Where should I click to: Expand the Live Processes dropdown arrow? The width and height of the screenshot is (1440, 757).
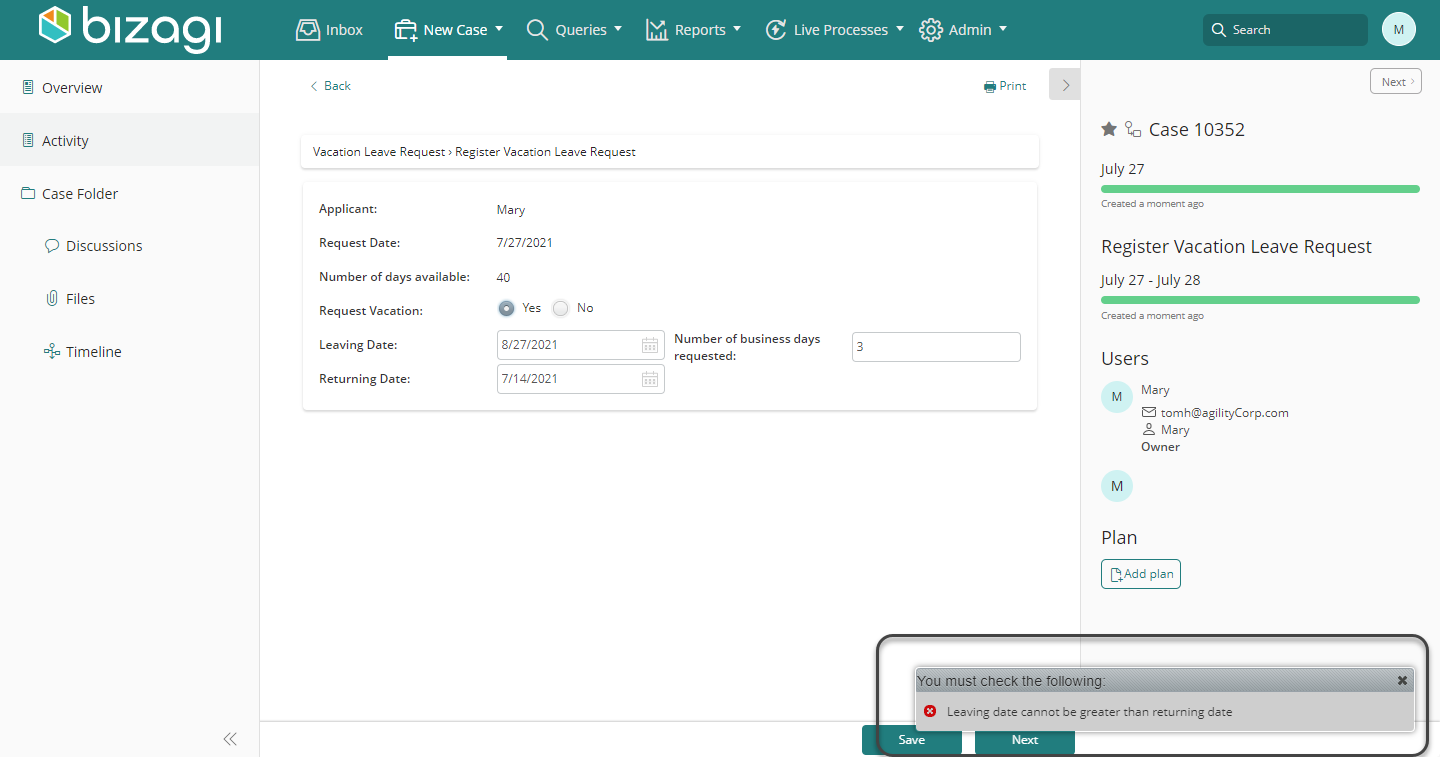click(900, 29)
